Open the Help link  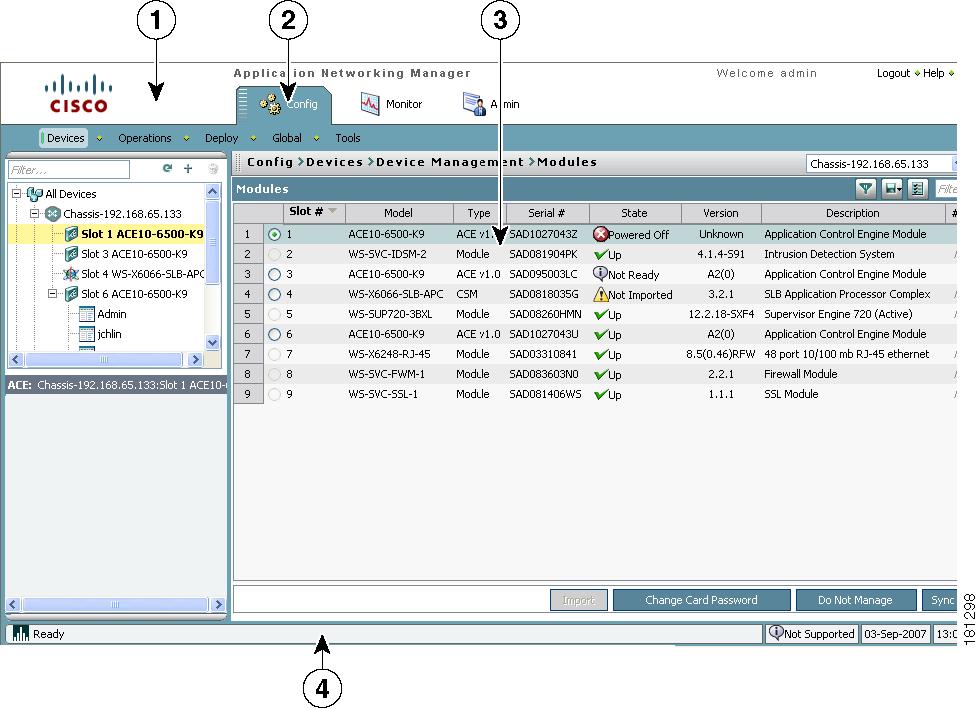933,73
